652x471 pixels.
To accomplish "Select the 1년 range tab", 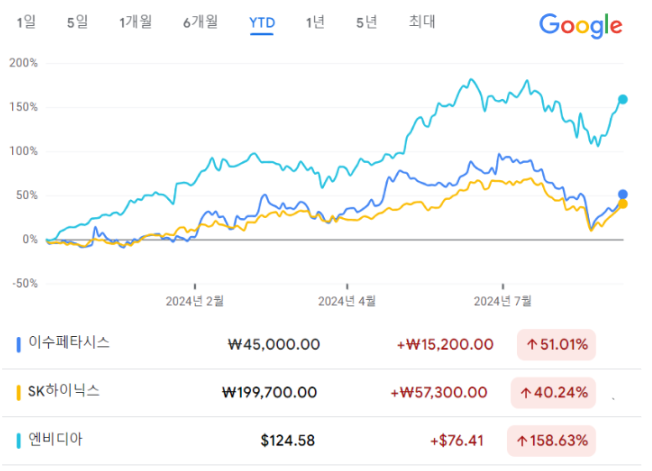I will (315, 22).
